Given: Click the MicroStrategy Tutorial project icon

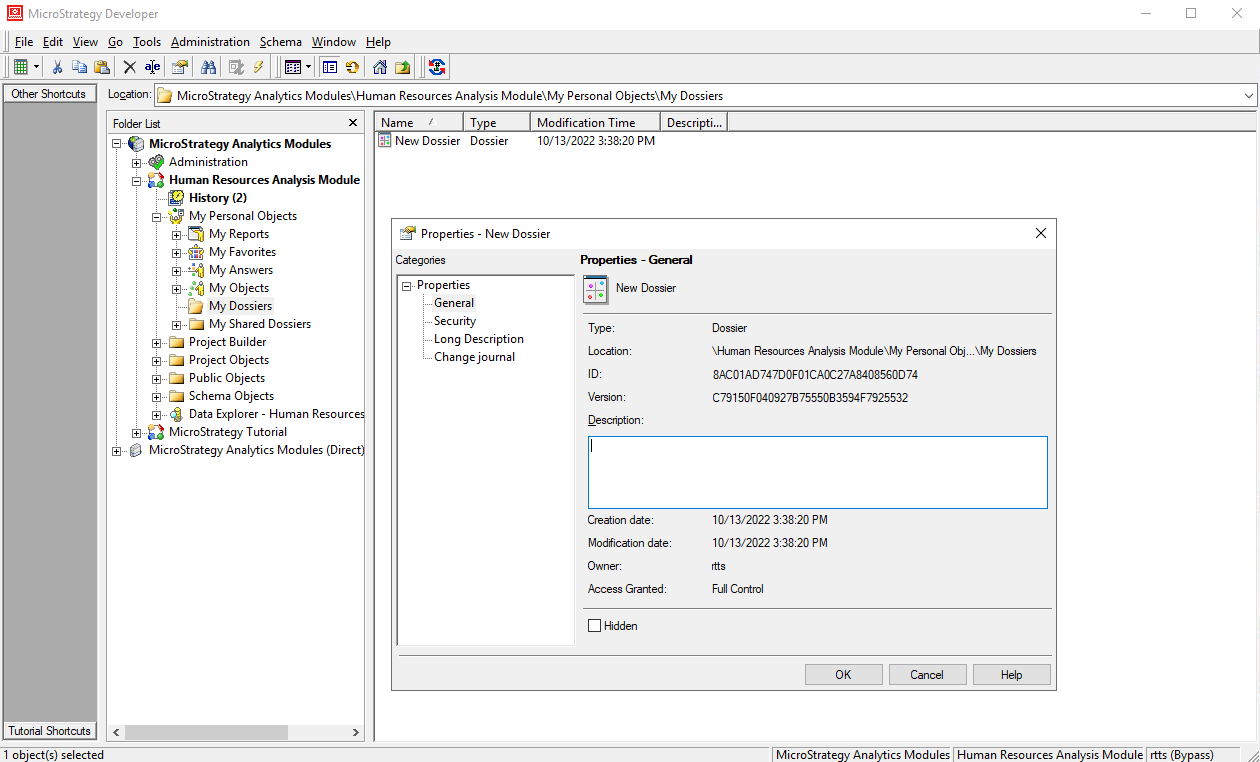Looking at the screenshot, I should [x=156, y=432].
